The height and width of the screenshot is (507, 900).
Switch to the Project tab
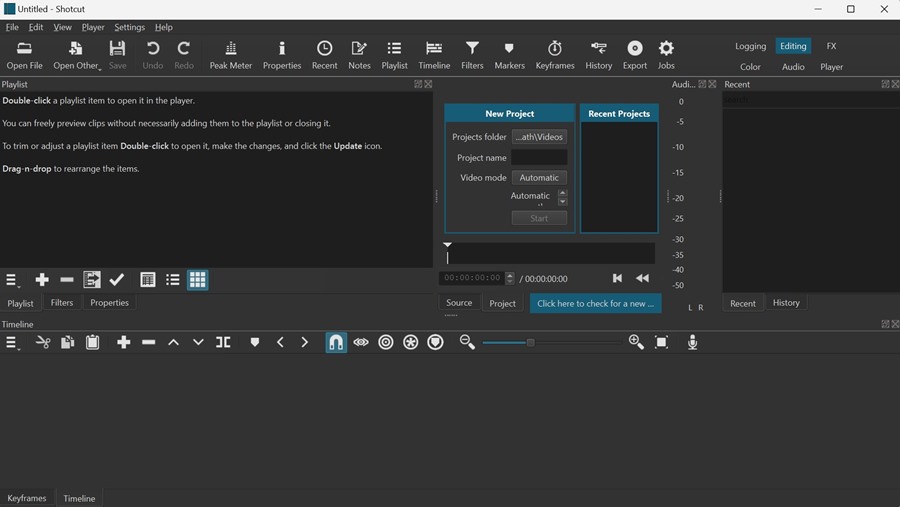click(x=502, y=303)
